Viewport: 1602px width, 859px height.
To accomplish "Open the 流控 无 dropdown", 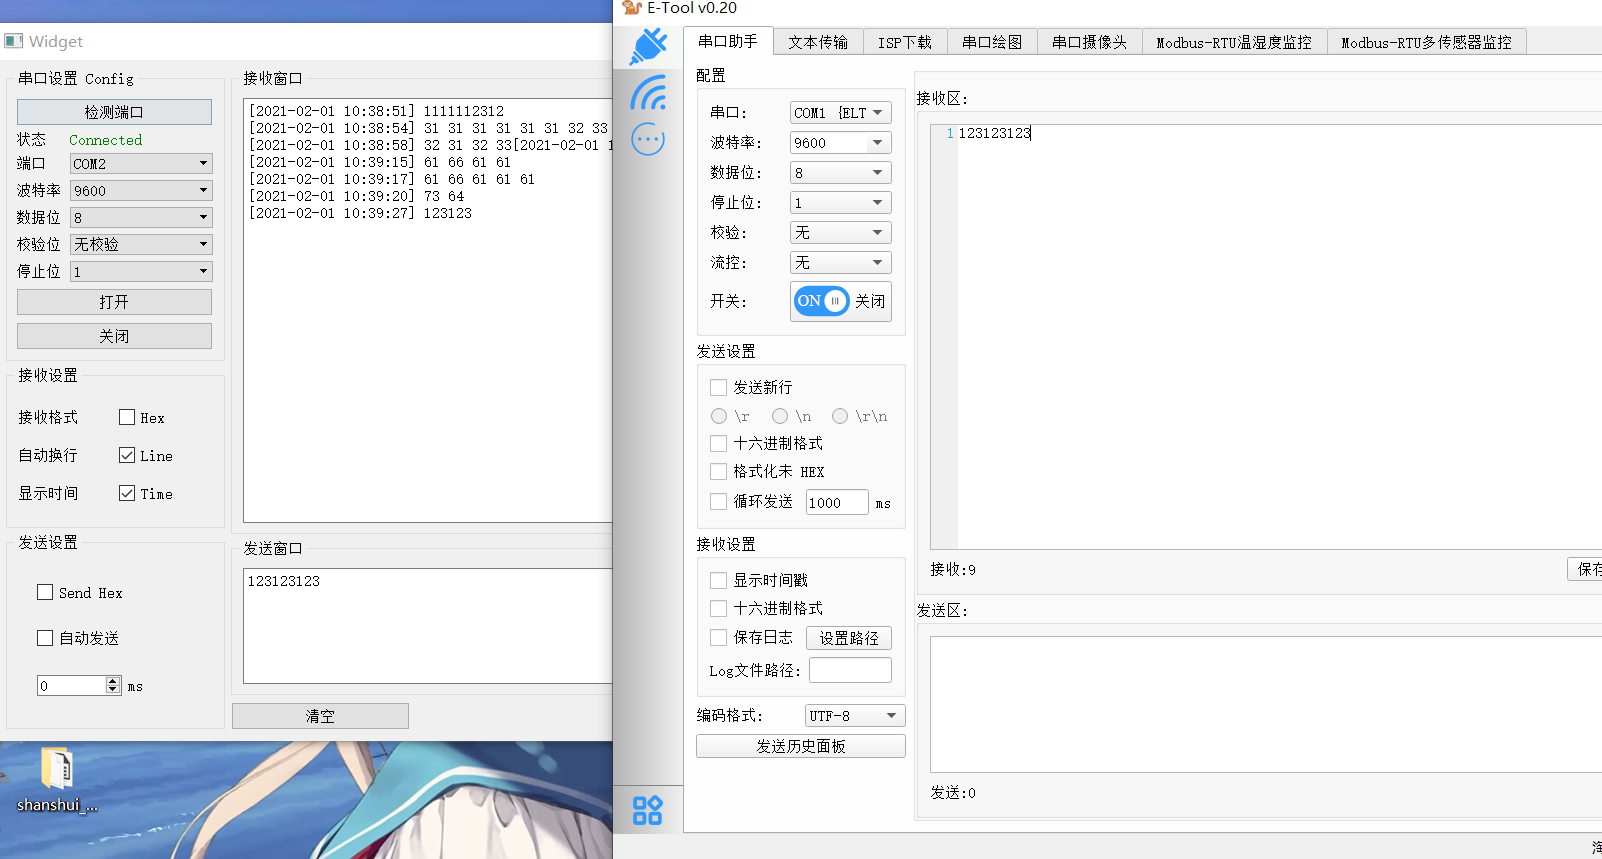I will [840, 263].
